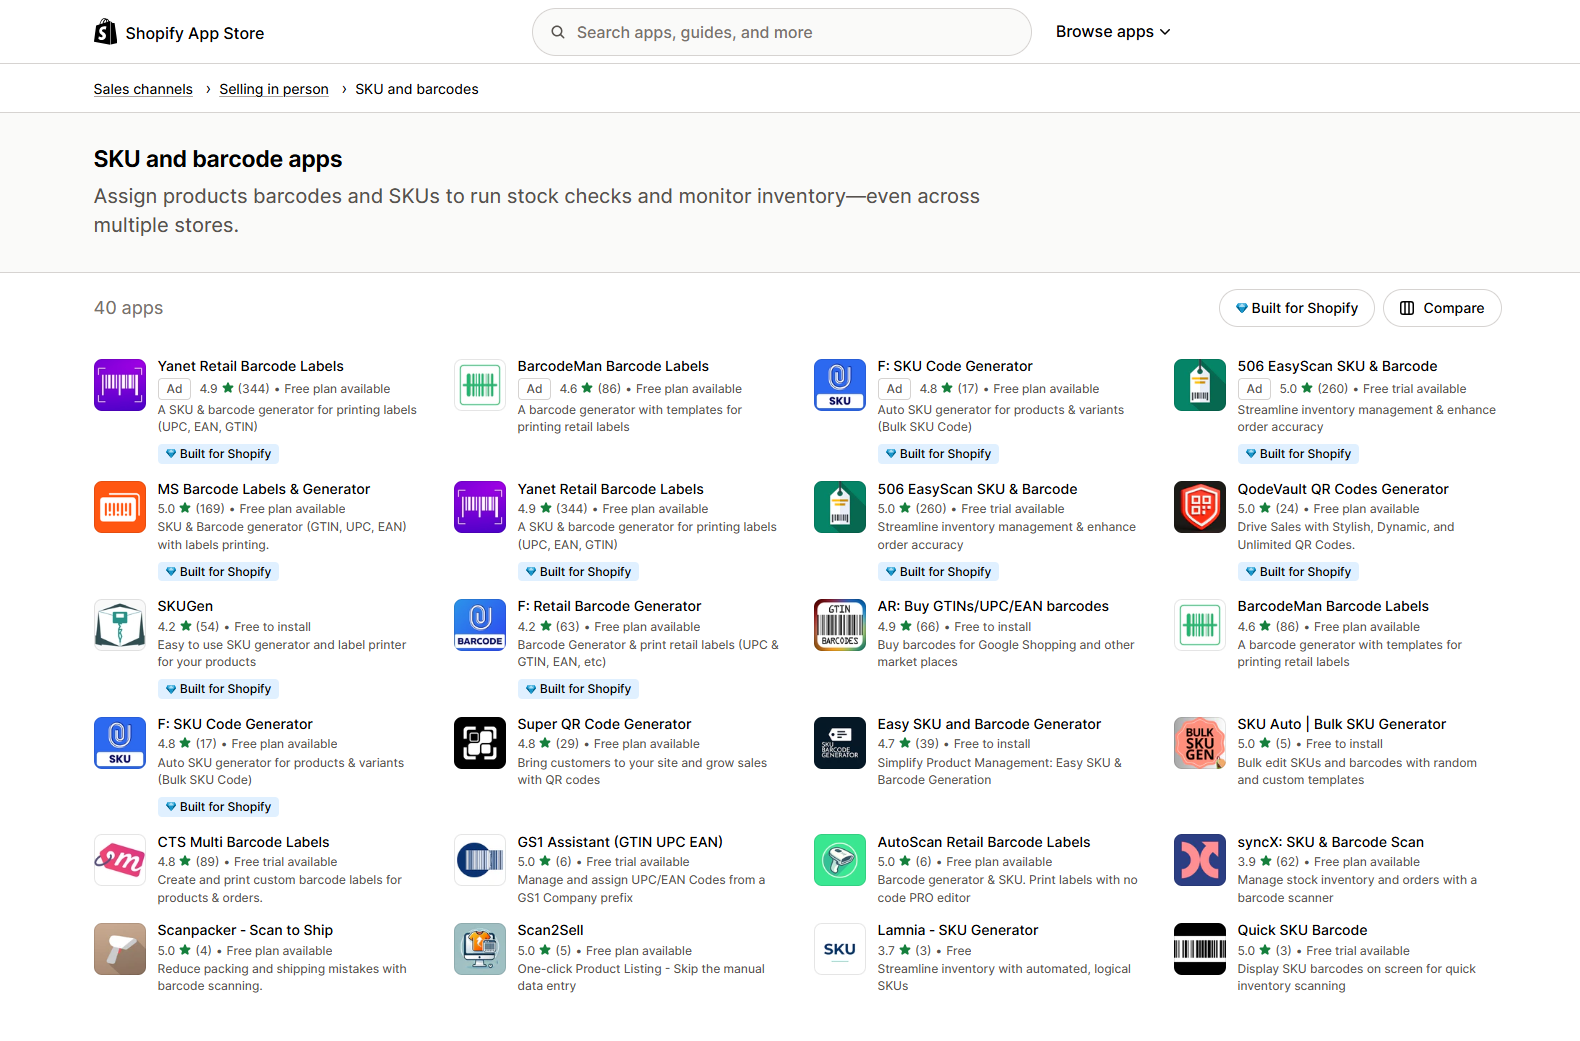Open the Scan2Sell title link
The width and height of the screenshot is (1580, 1041).
[551, 930]
